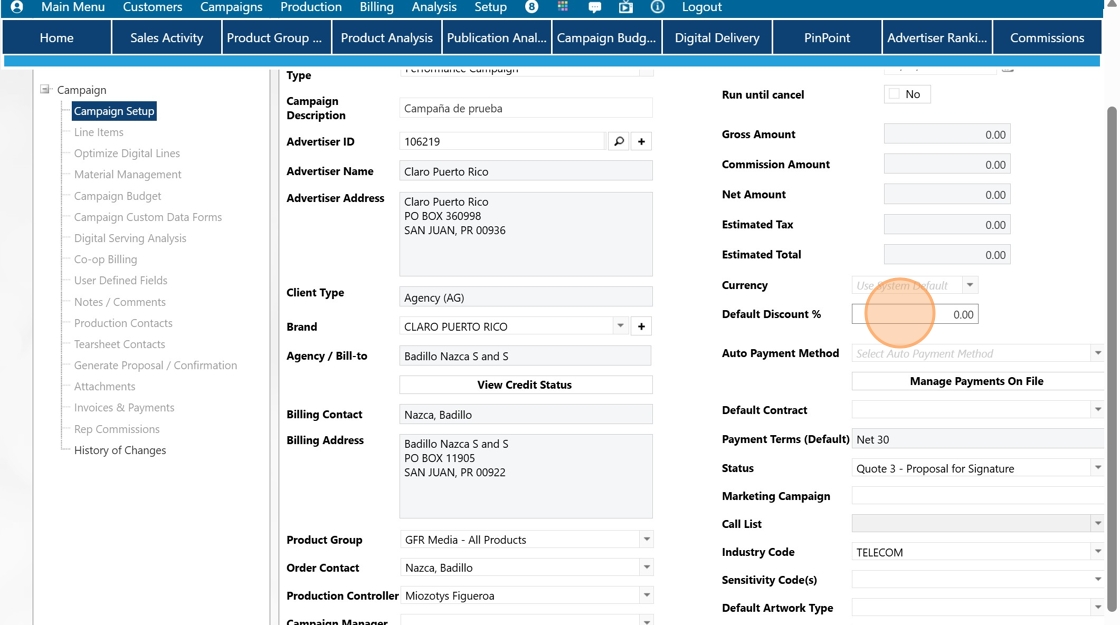Screen dimensions: 1120x625
Task: Open the Campaigns menu
Action: click(231, 7)
